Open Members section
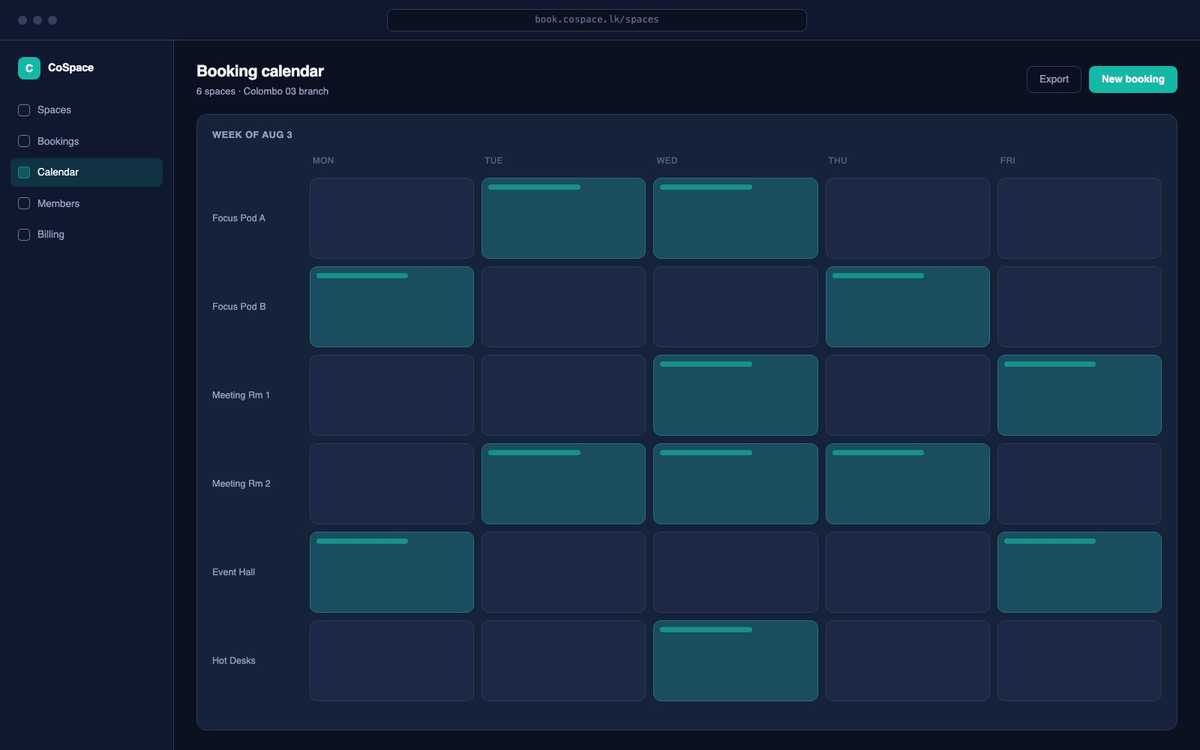The image size is (1200, 750). click(86, 203)
